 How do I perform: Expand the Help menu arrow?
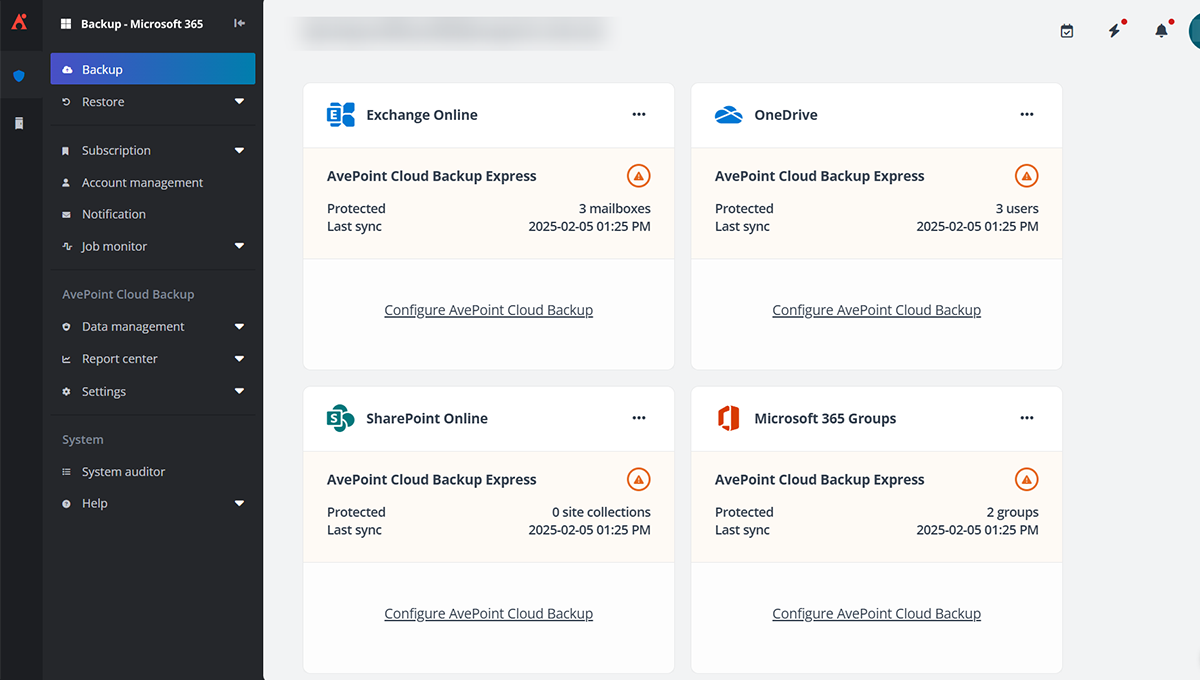click(x=239, y=504)
